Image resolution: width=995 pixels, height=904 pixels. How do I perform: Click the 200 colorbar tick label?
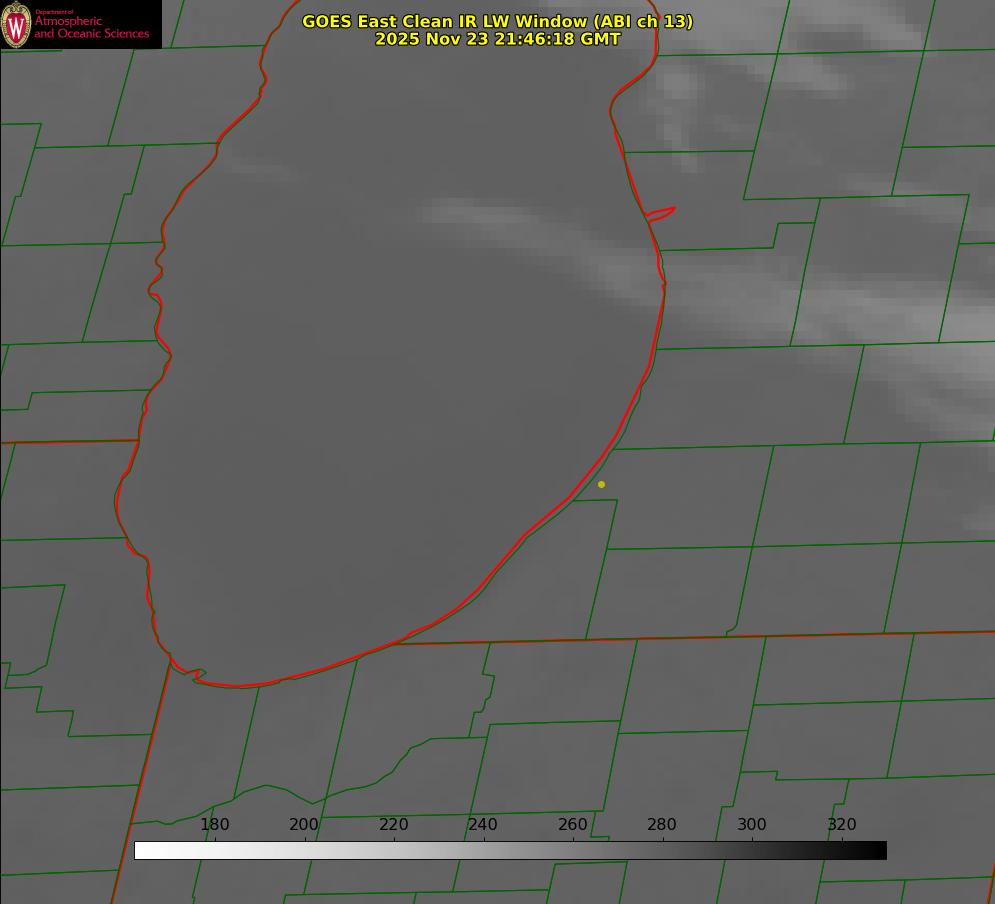pos(304,825)
